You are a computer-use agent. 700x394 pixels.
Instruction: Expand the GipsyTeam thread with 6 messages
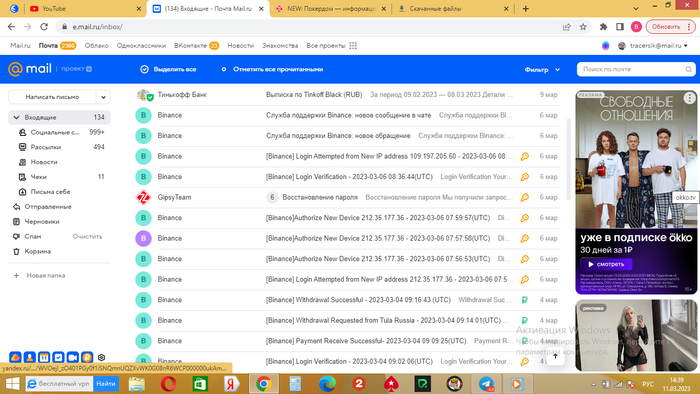pyautogui.click(x=272, y=197)
